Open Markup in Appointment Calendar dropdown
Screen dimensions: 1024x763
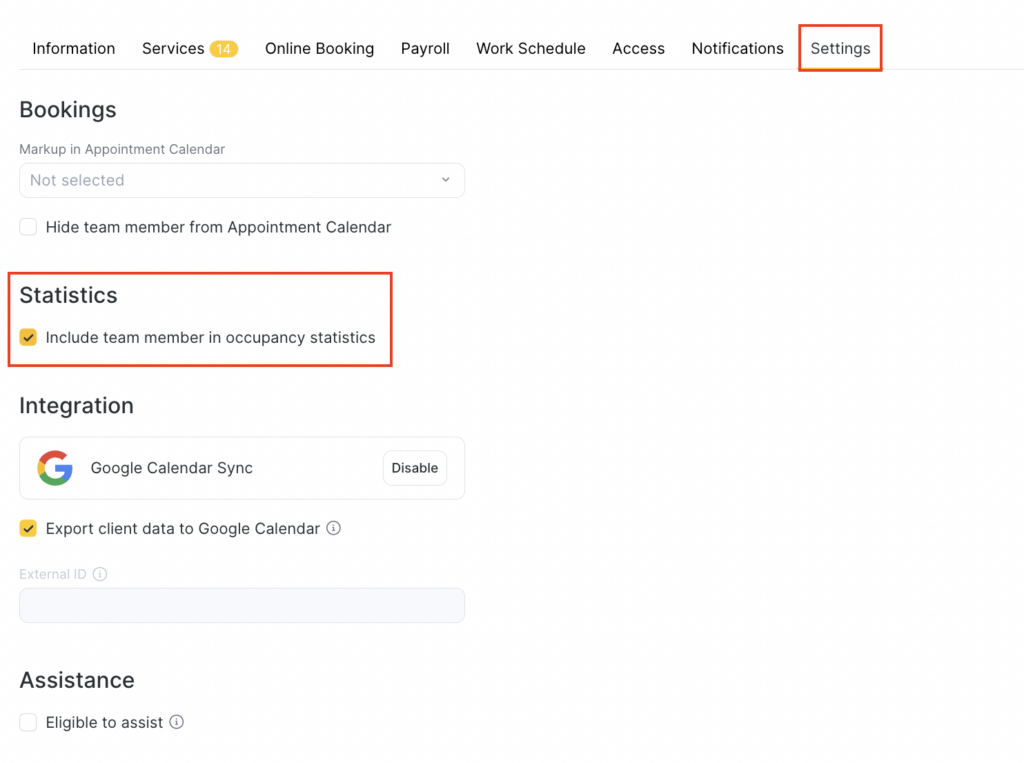(242, 180)
